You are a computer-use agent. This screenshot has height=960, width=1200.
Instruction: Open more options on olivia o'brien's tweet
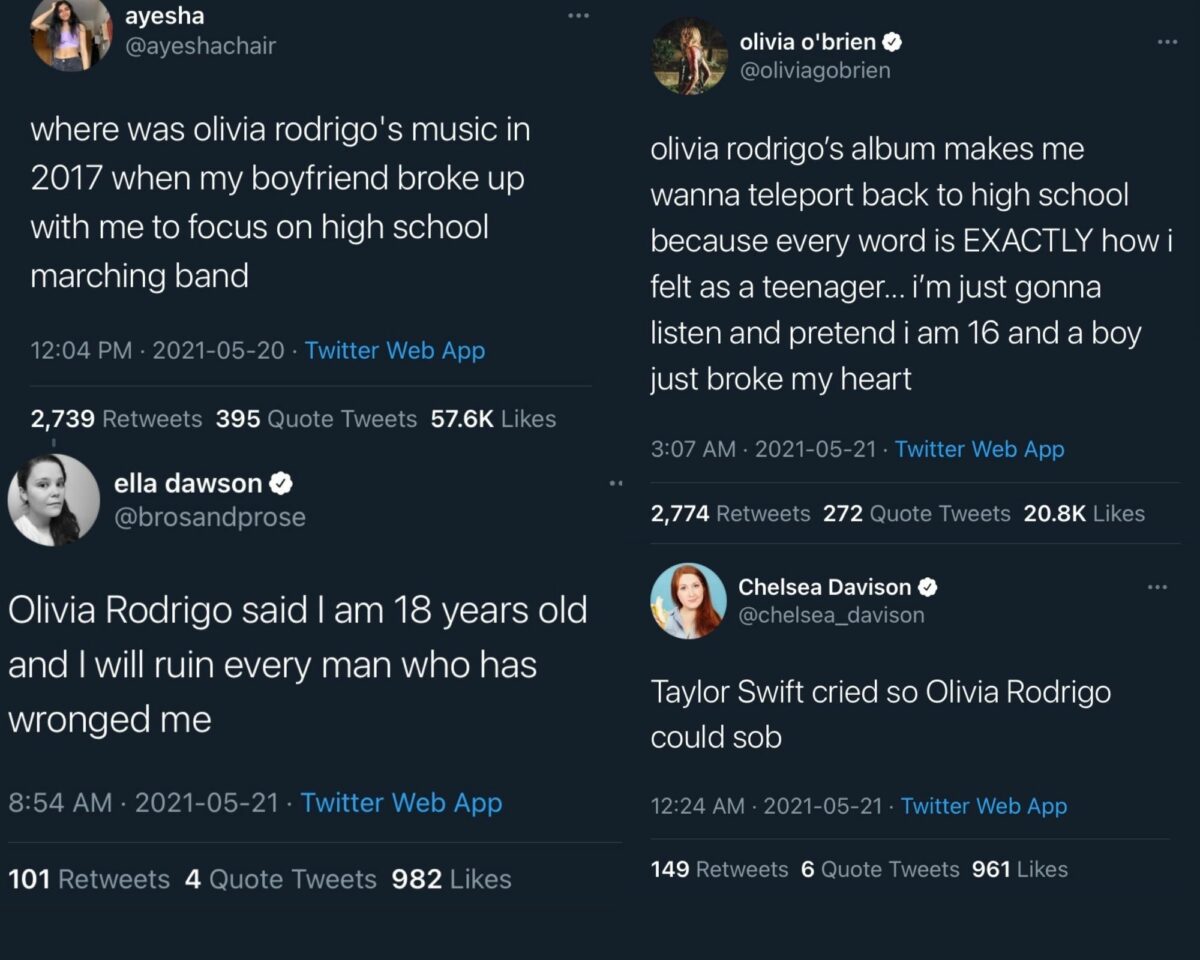coord(1167,42)
